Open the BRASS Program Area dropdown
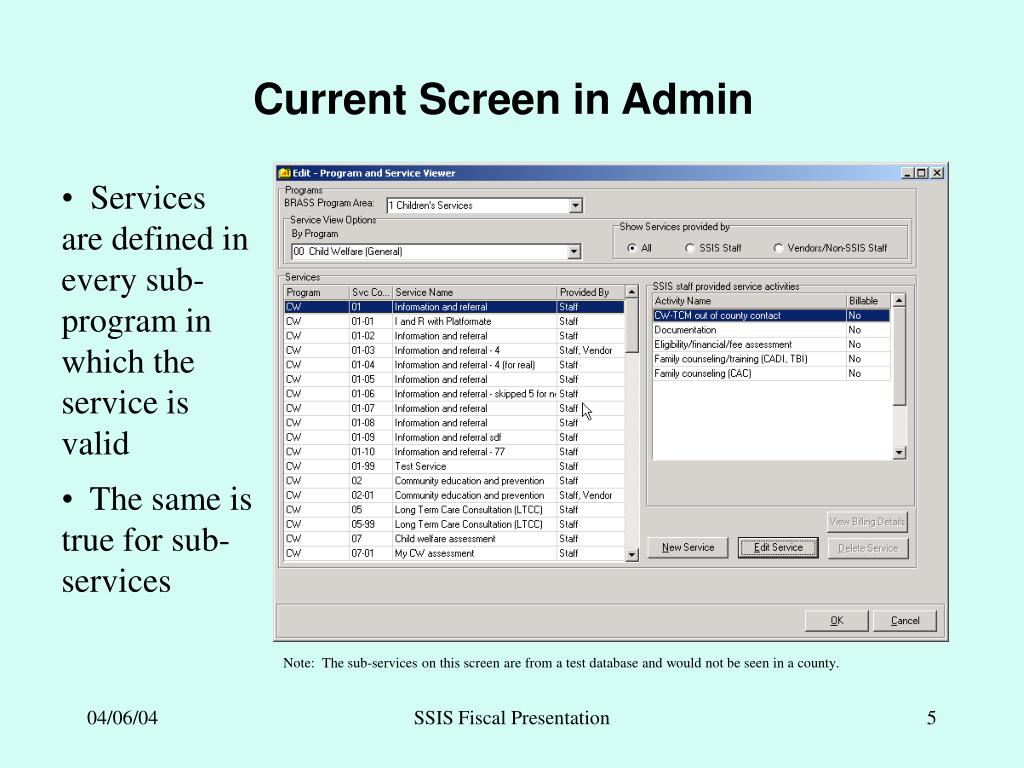The width and height of the screenshot is (1024, 768). 575,206
